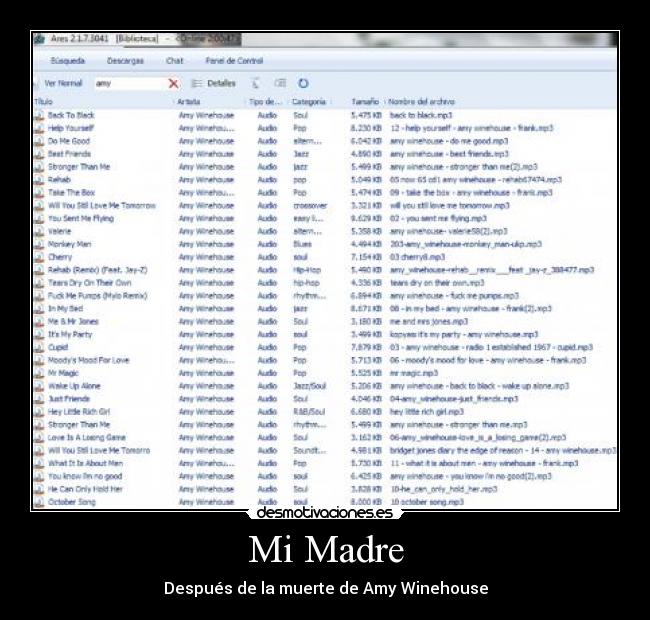Click the 'R&B/Soul' category cell

click(309, 412)
